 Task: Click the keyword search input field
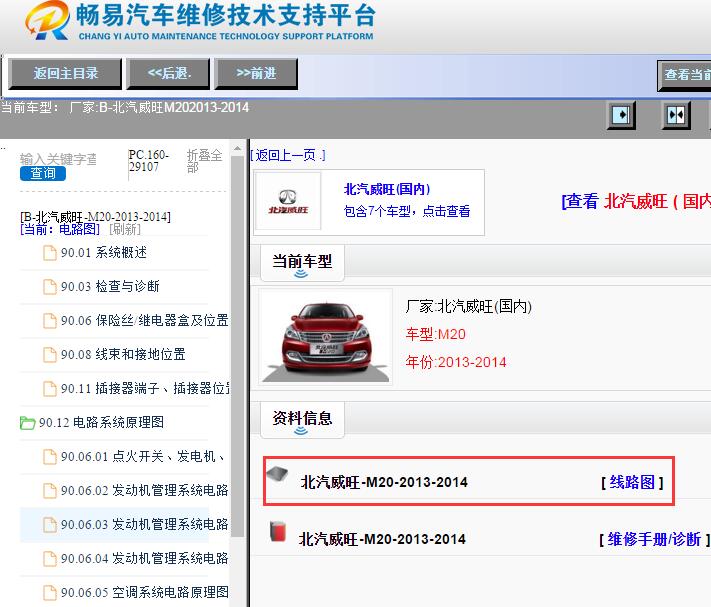[x=59, y=159]
